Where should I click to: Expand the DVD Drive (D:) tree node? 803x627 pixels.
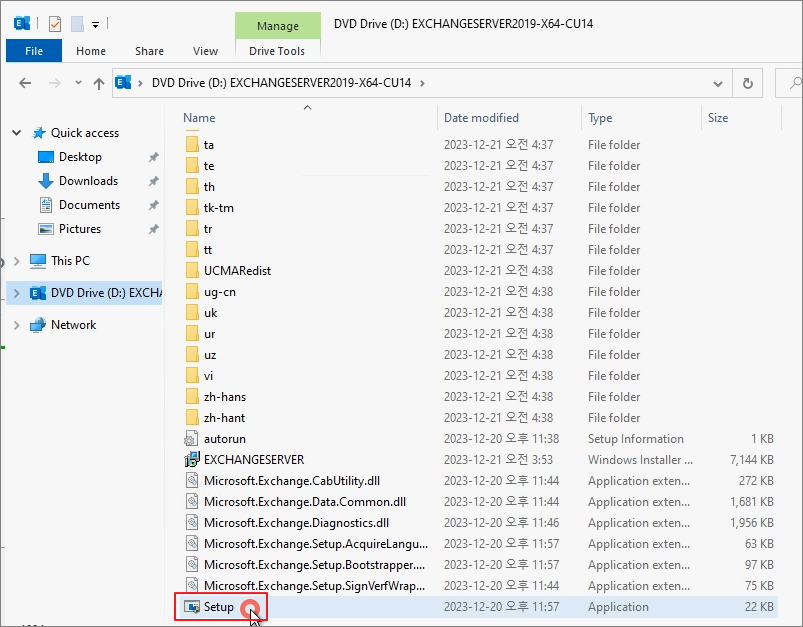click(16, 293)
